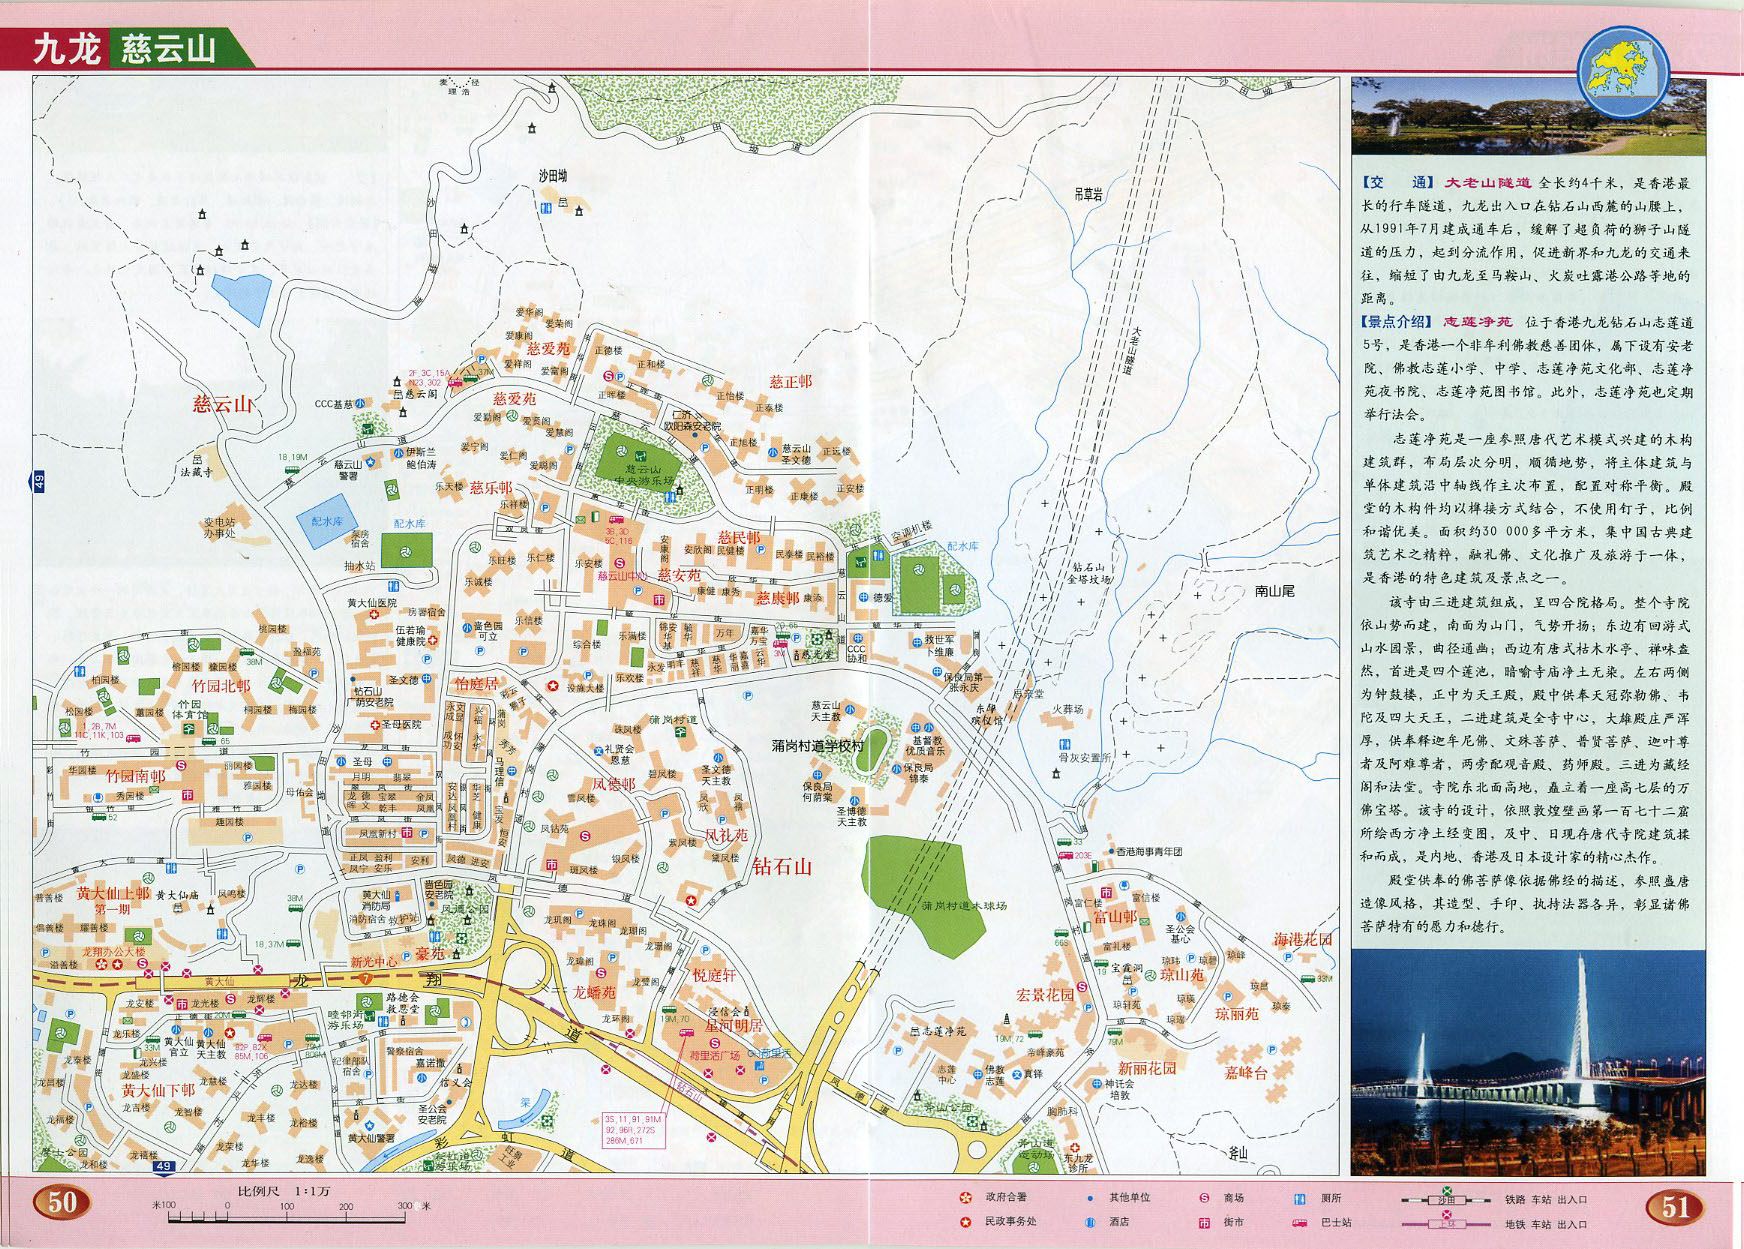This screenshot has width=1744, height=1249.
Task: Click the 志莲净苑 heading in text panel
Action: tap(1476, 322)
